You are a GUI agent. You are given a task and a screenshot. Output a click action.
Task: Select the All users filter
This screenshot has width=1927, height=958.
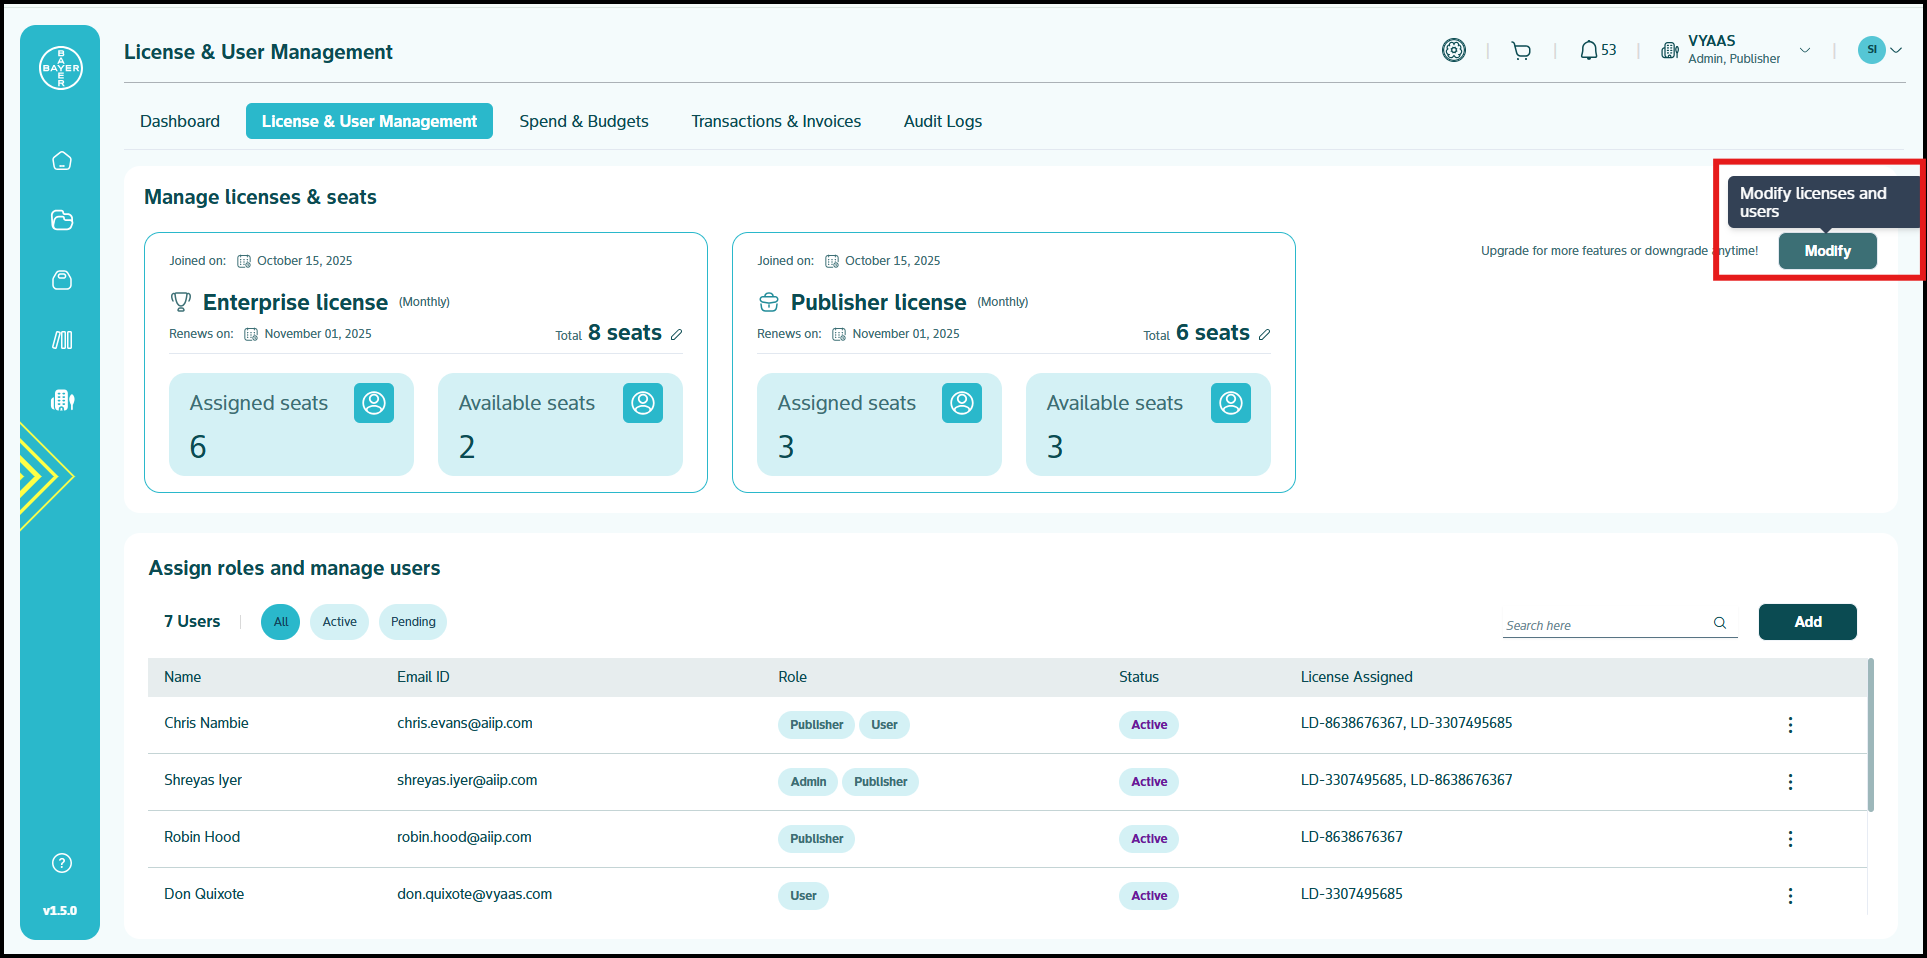point(281,622)
